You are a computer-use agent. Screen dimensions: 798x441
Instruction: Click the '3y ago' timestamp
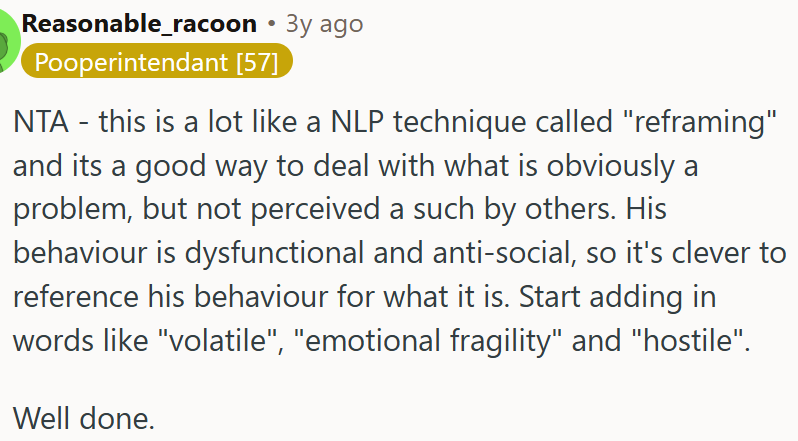point(324,23)
